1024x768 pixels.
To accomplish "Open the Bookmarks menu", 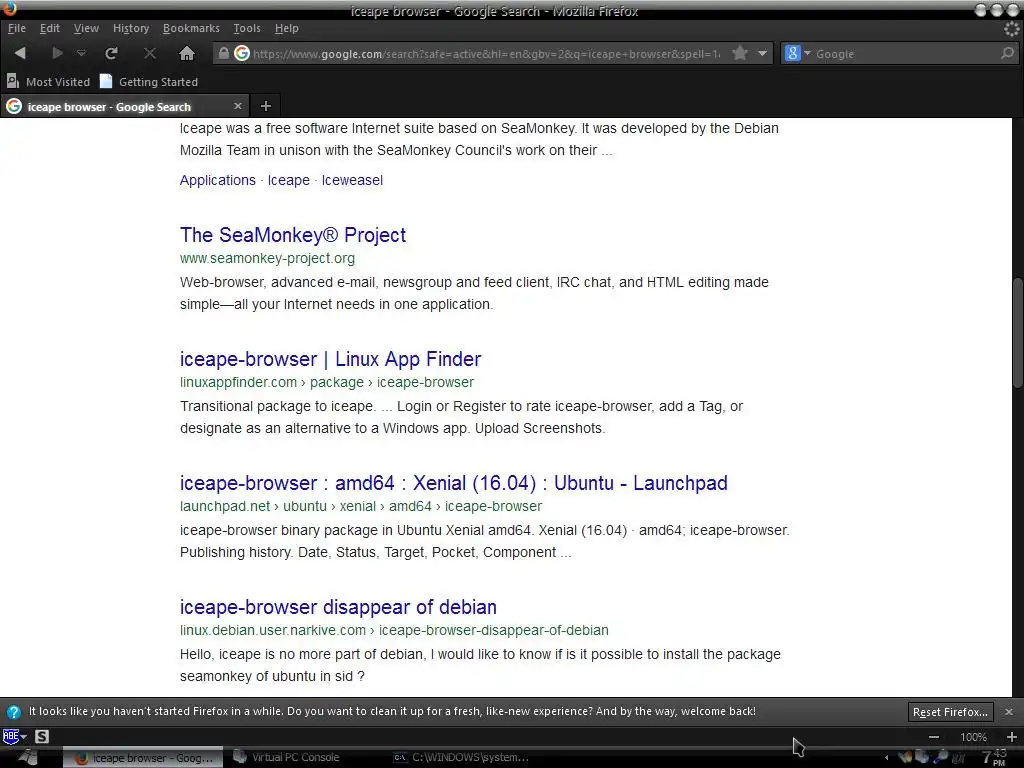I will tap(191, 28).
